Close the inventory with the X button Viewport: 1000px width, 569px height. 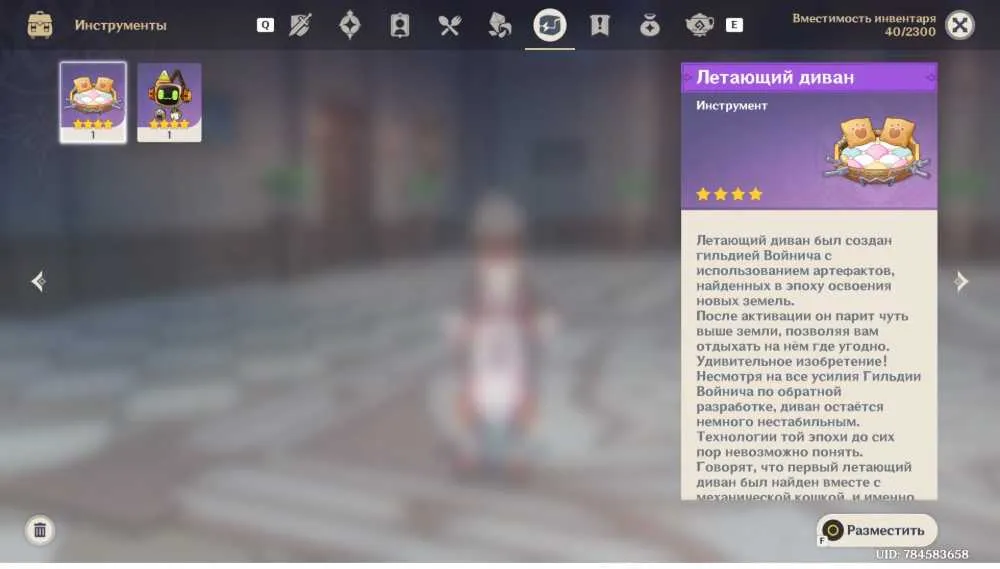click(x=960, y=26)
